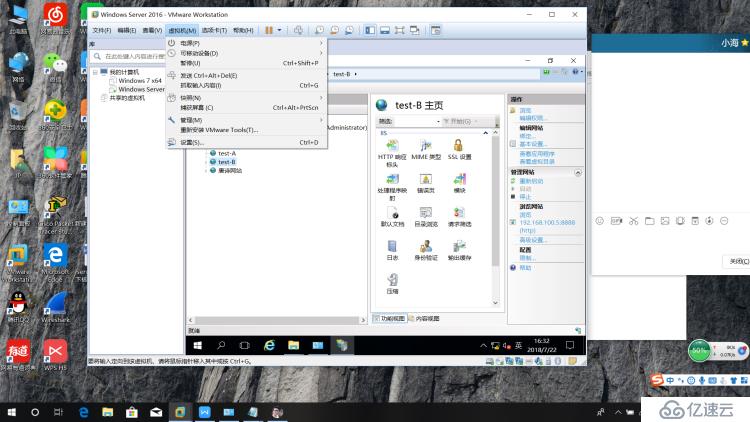Screen dimensions: 750x422
Task: Select test-A site in tree
Action: click(227, 153)
